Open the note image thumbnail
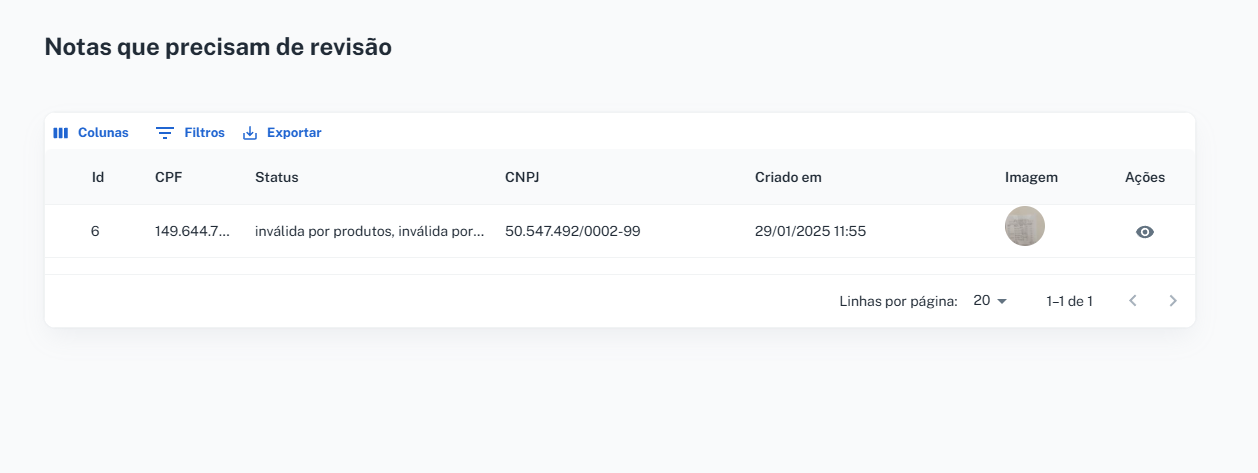The width and height of the screenshot is (1258, 473). (1025, 226)
